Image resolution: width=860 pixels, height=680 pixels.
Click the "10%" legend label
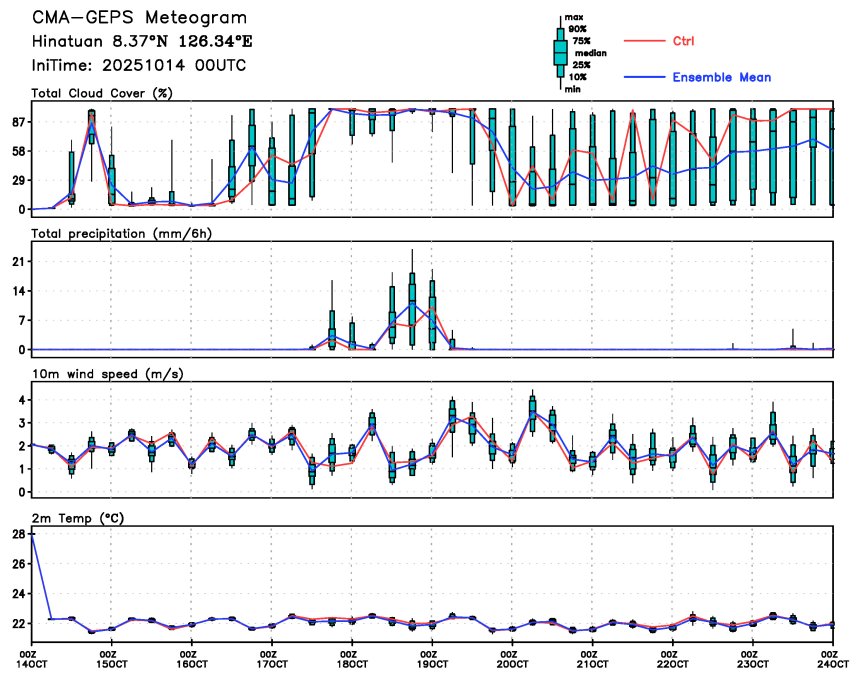[x=577, y=77]
